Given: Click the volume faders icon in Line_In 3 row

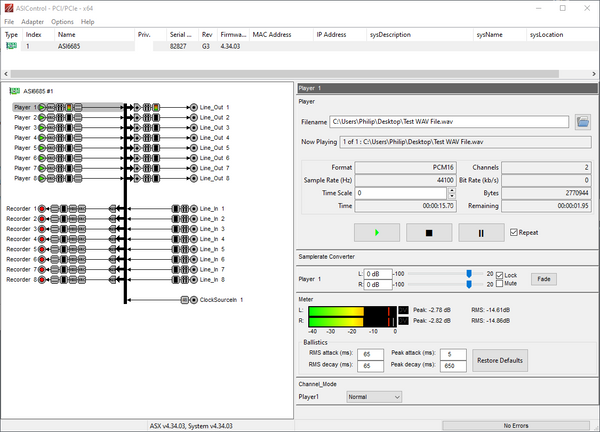Looking at the screenshot, I should 185,229.
